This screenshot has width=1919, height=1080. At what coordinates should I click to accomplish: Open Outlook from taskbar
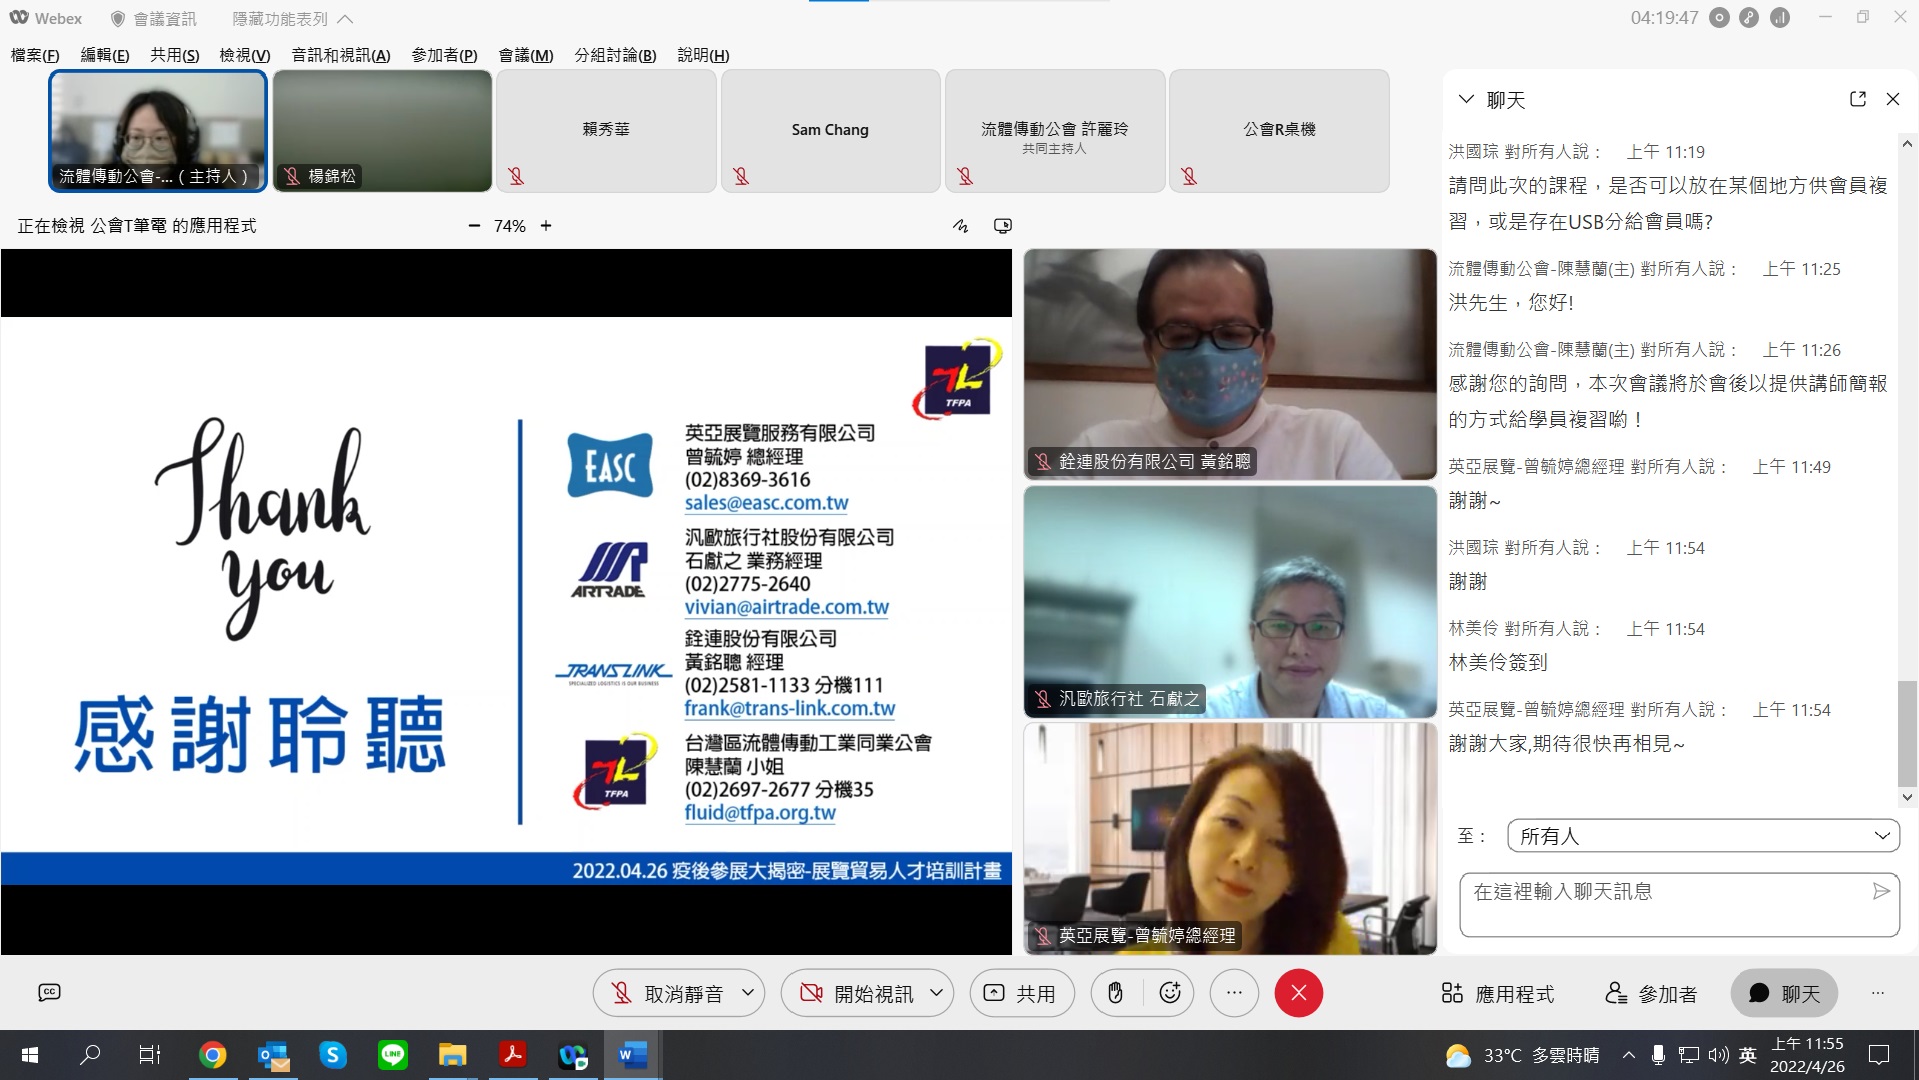click(x=273, y=1055)
